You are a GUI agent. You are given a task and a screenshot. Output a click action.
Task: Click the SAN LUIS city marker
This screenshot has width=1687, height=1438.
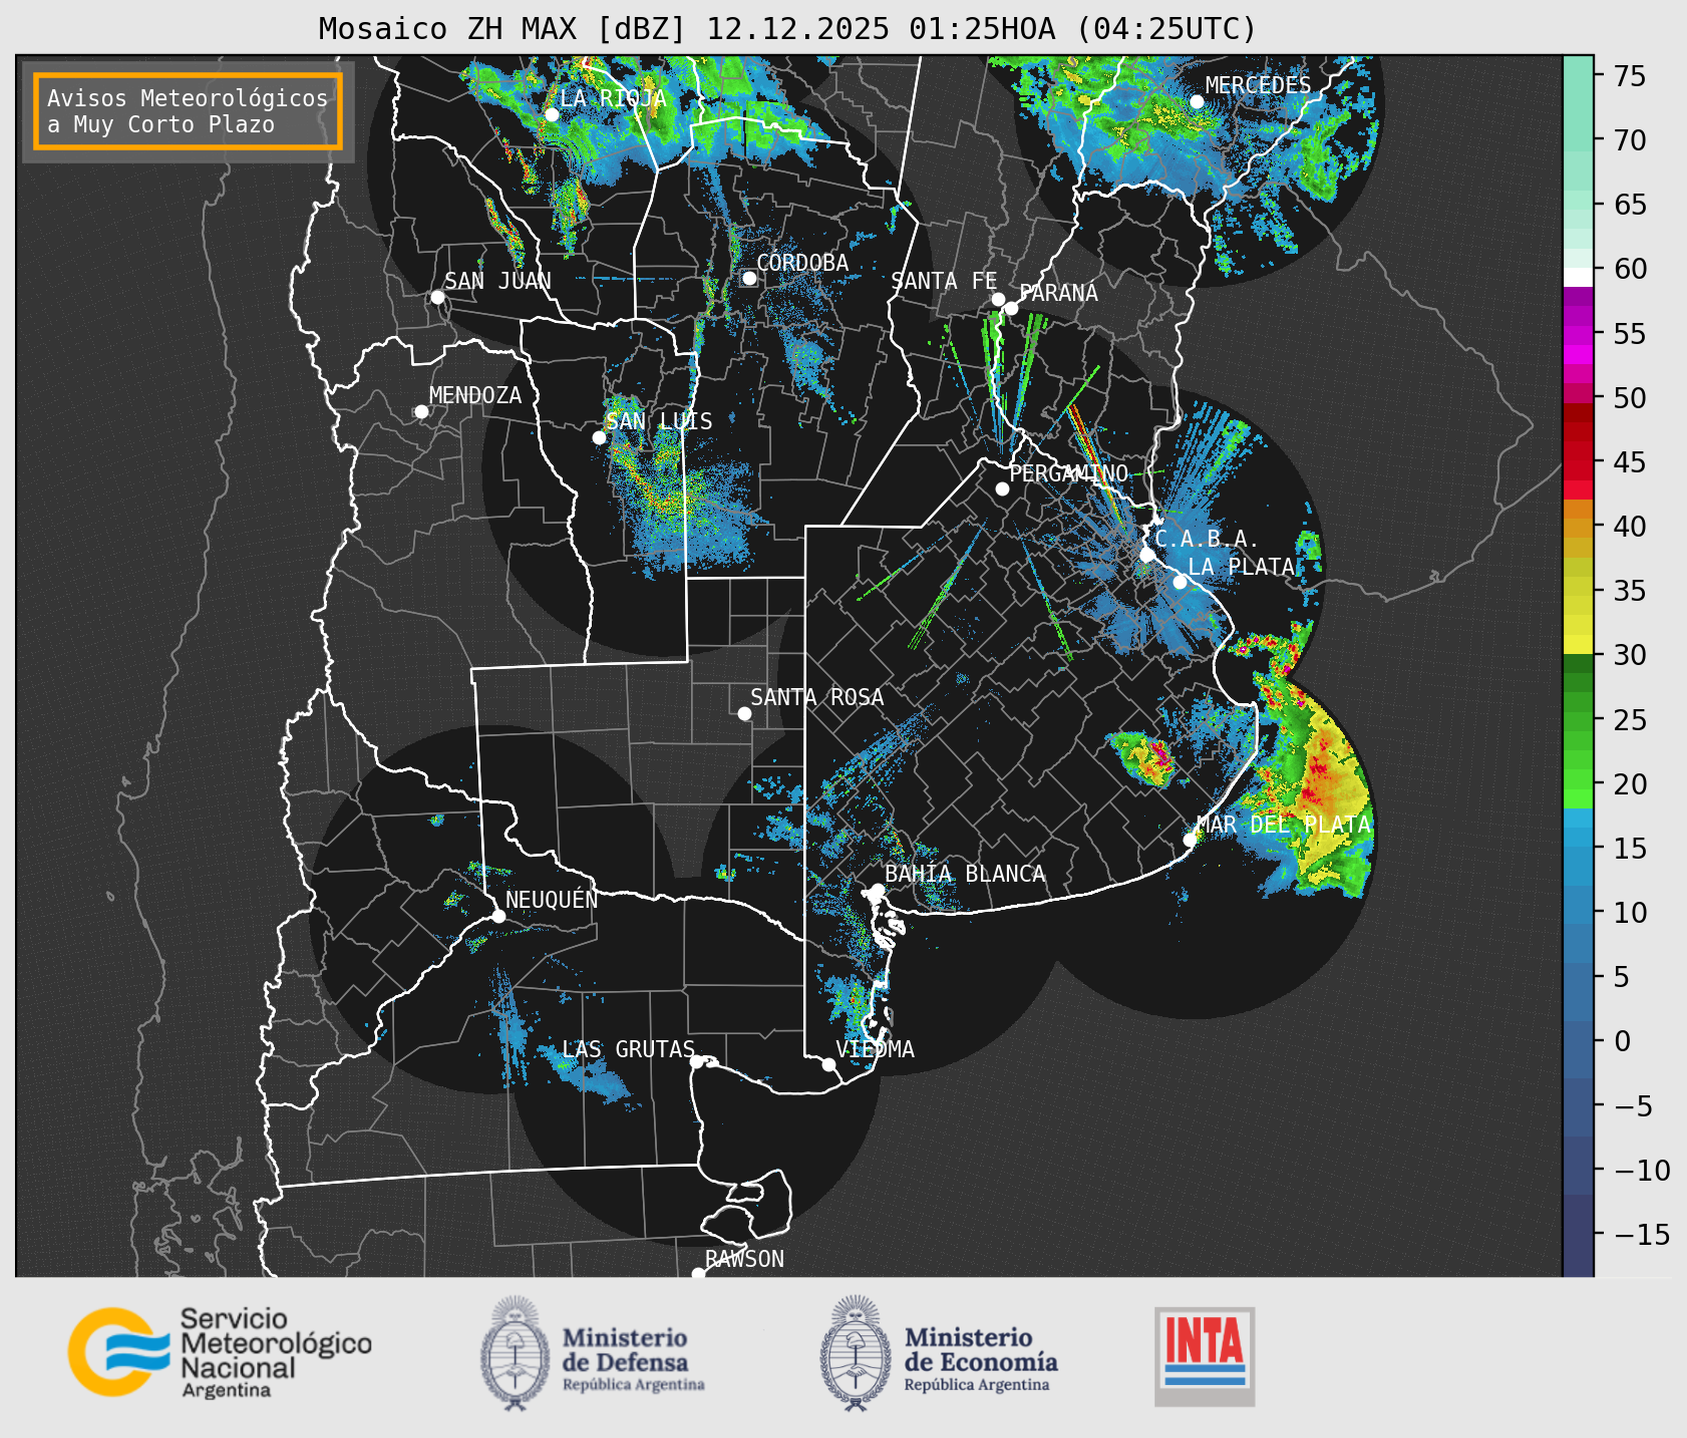pos(599,438)
